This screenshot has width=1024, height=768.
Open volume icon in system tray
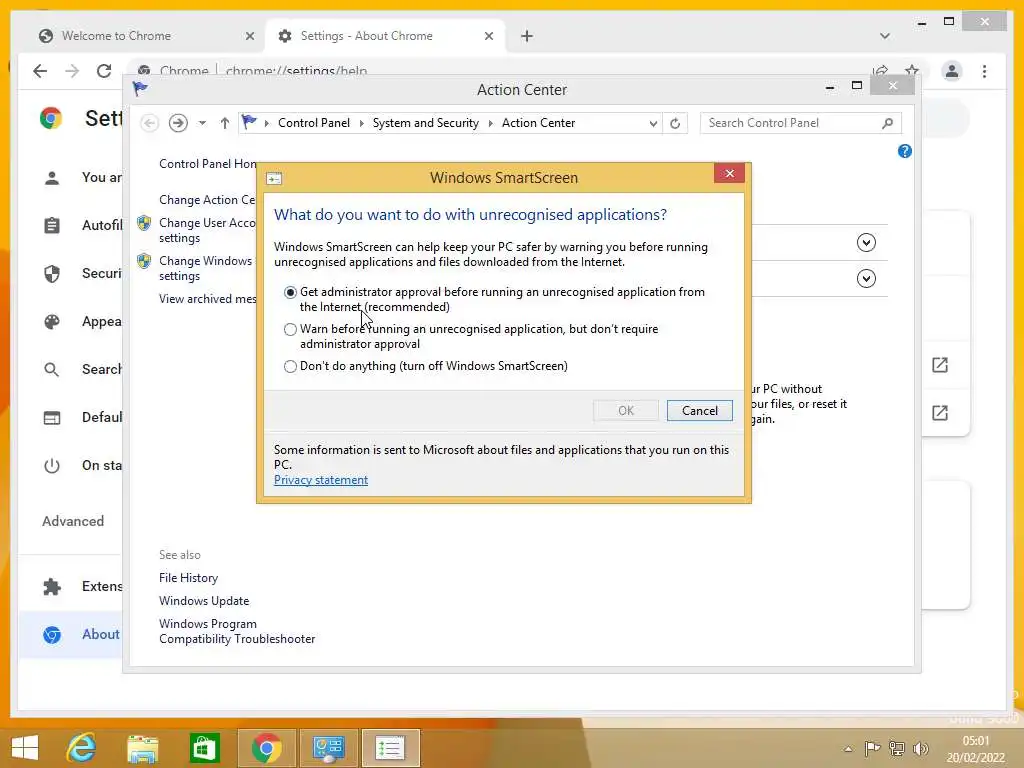point(921,748)
